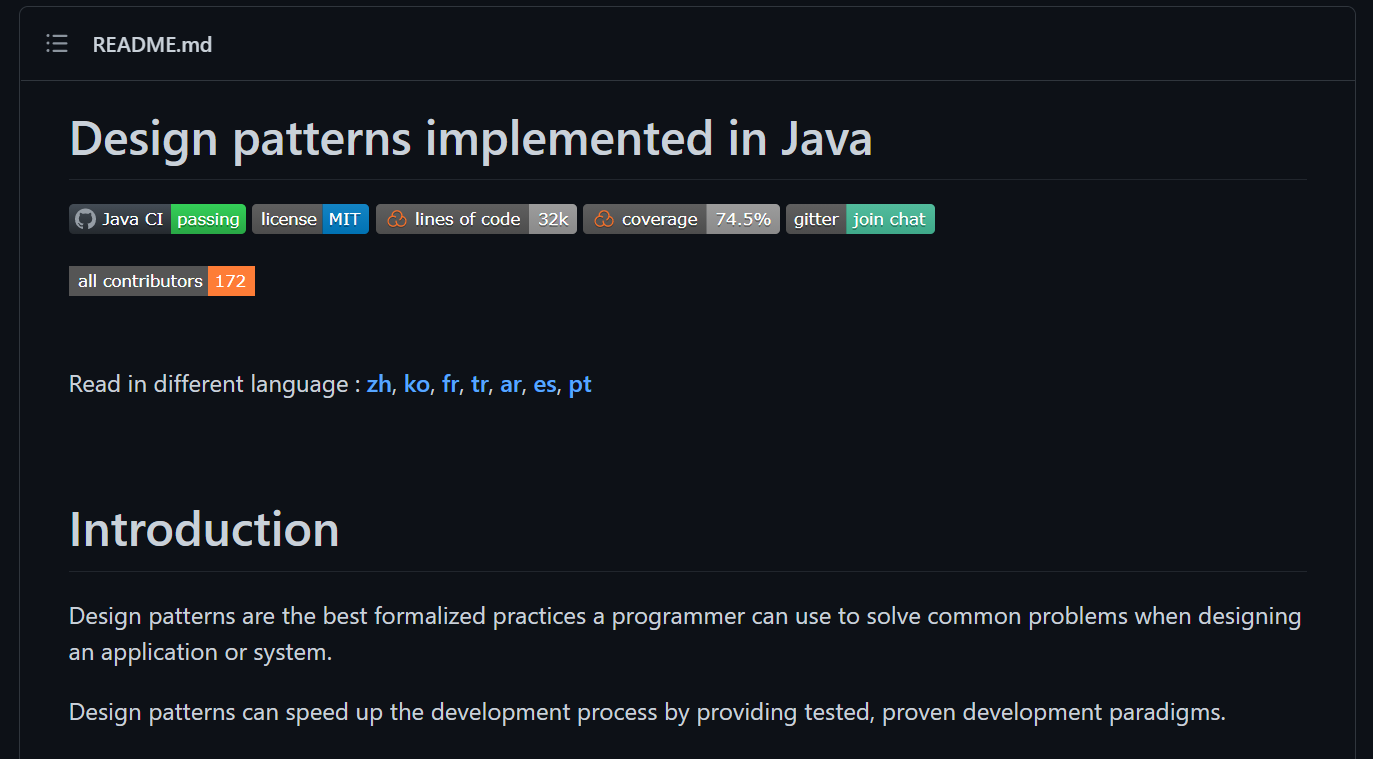Click the SonarCloud icon on coverage badge
Screen dimensions: 1373x759
pyautogui.click(x=604, y=219)
